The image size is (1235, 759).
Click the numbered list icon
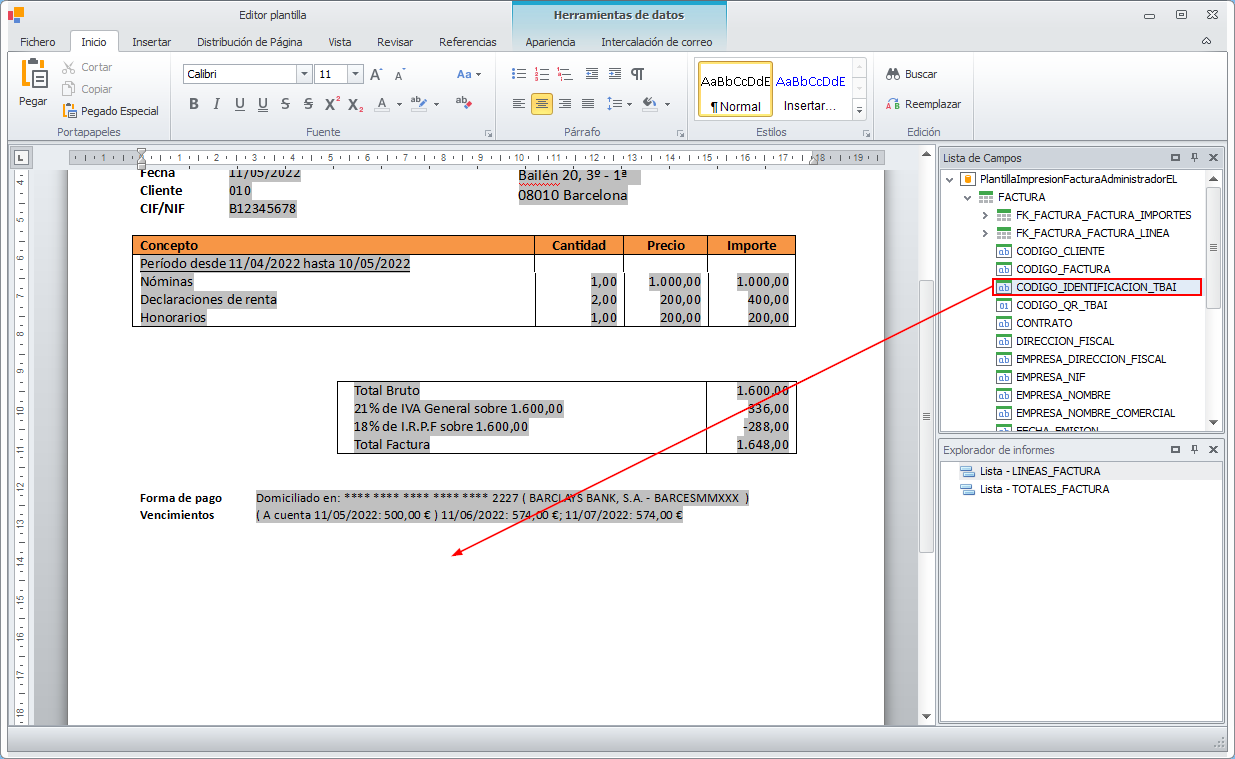tap(541, 74)
